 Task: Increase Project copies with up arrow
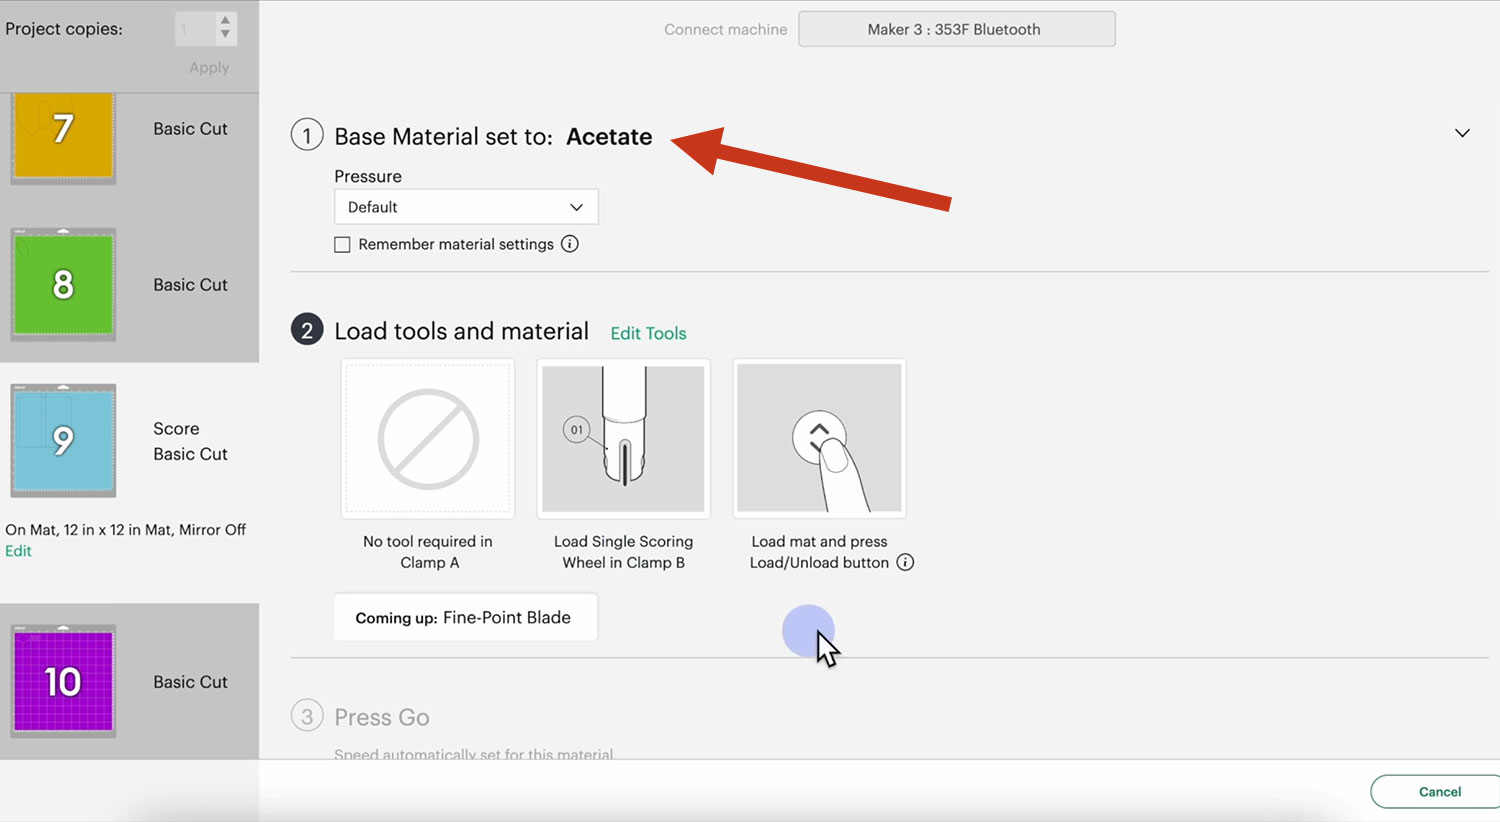pyautogui.click(x=225, y=20)
